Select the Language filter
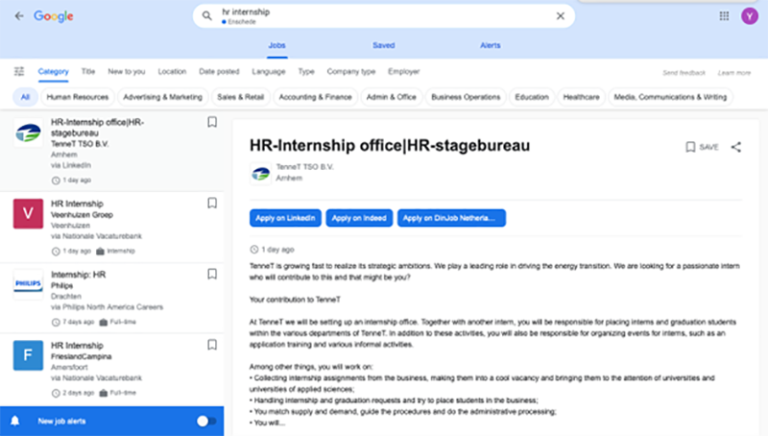Image resolution: width=768 pixels, height=436 pixels. pos(268,72)
